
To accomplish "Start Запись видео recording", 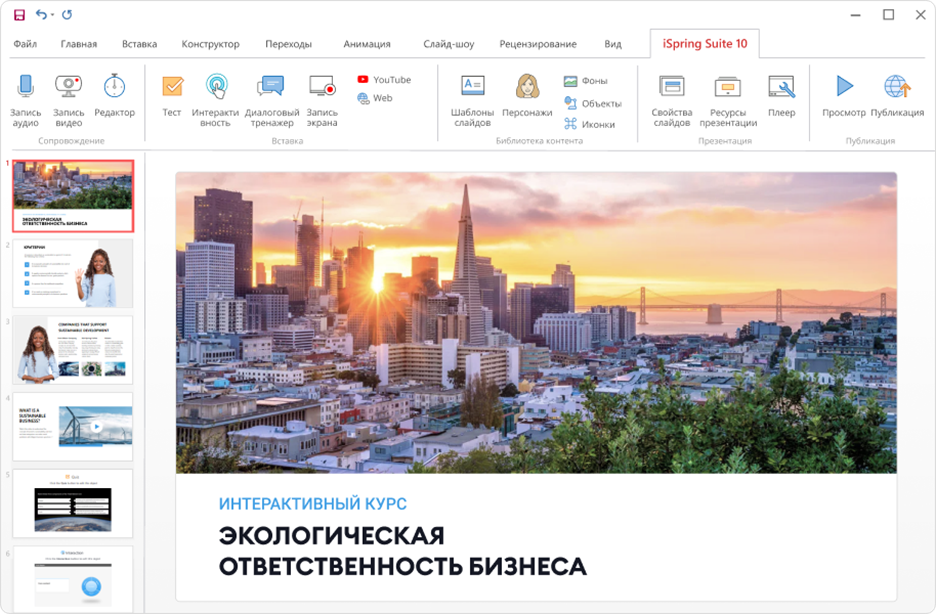I will click(x=69, y=100).
